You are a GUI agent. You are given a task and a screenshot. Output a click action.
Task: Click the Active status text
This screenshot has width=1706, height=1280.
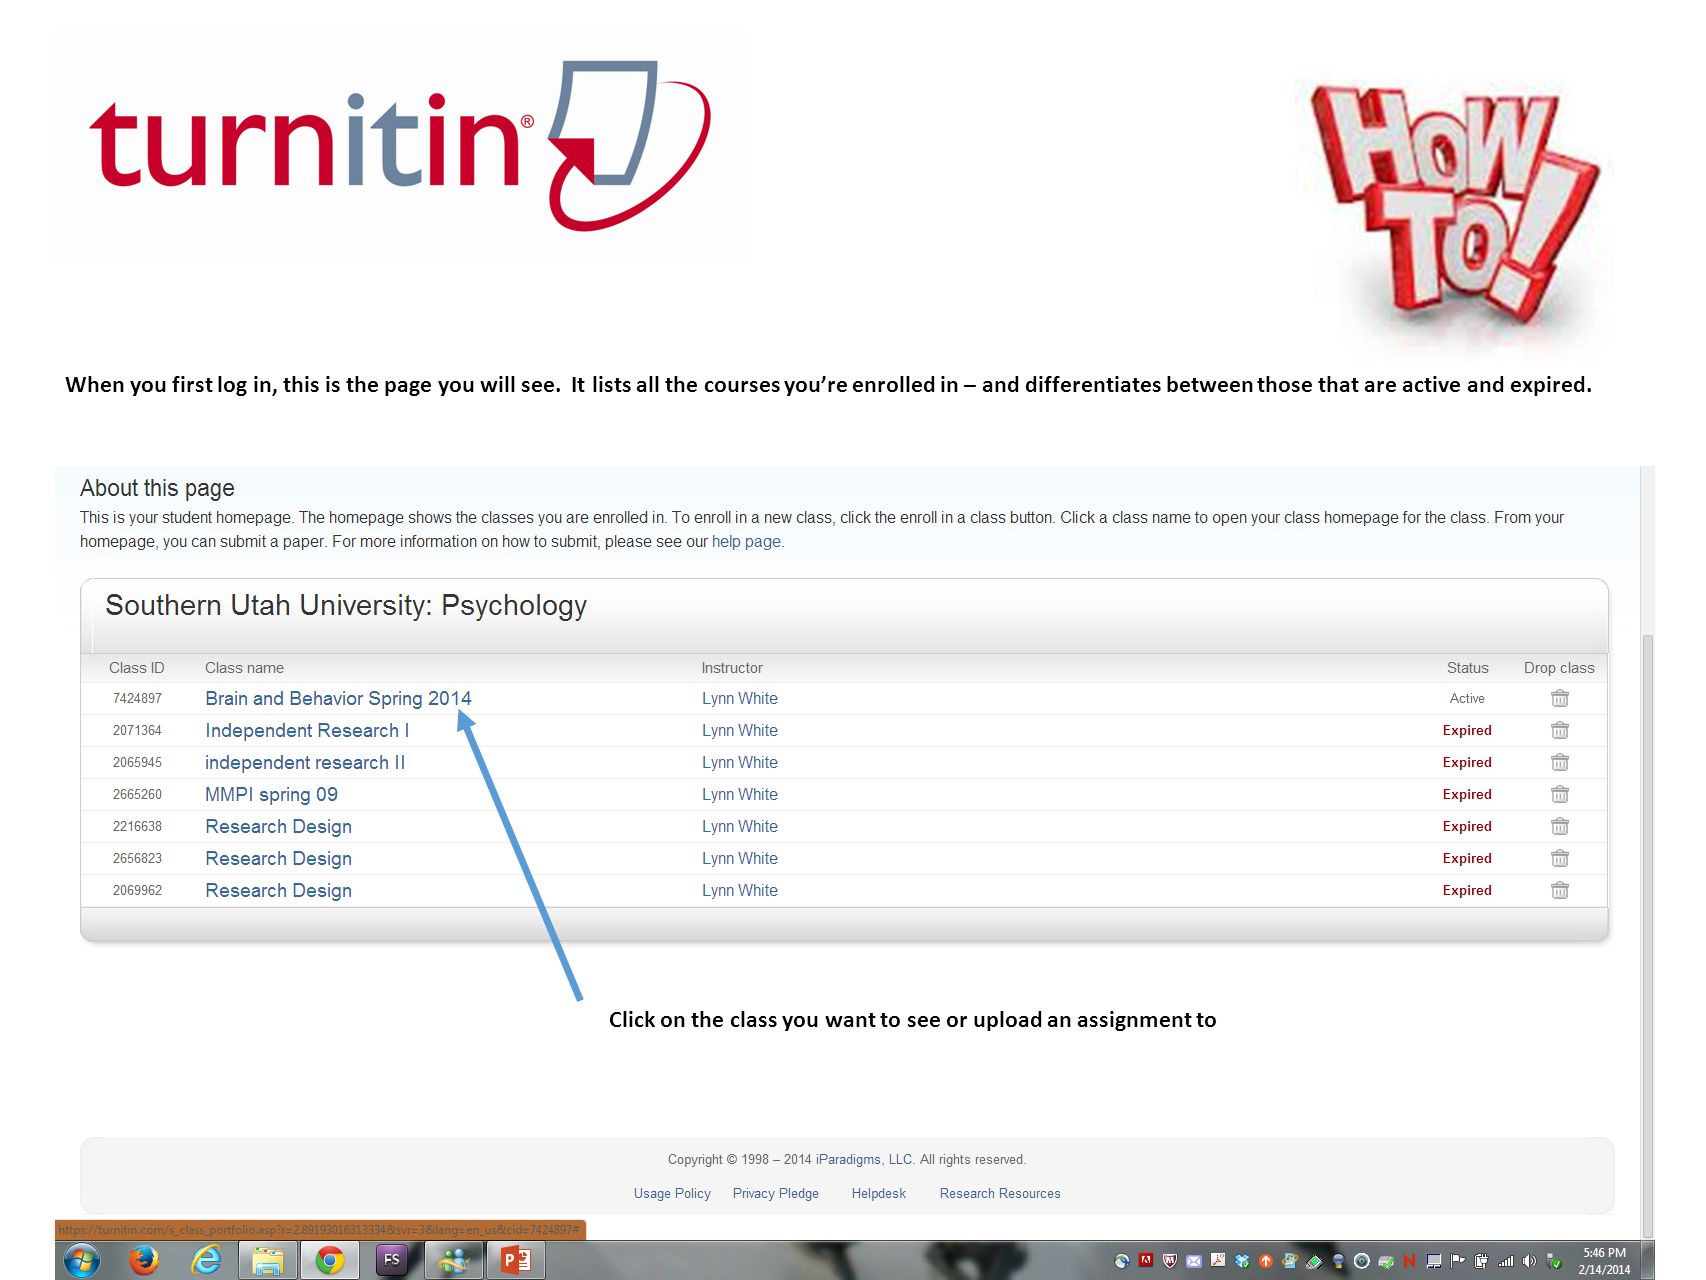pyautogui.click(x=1467, y=698)
